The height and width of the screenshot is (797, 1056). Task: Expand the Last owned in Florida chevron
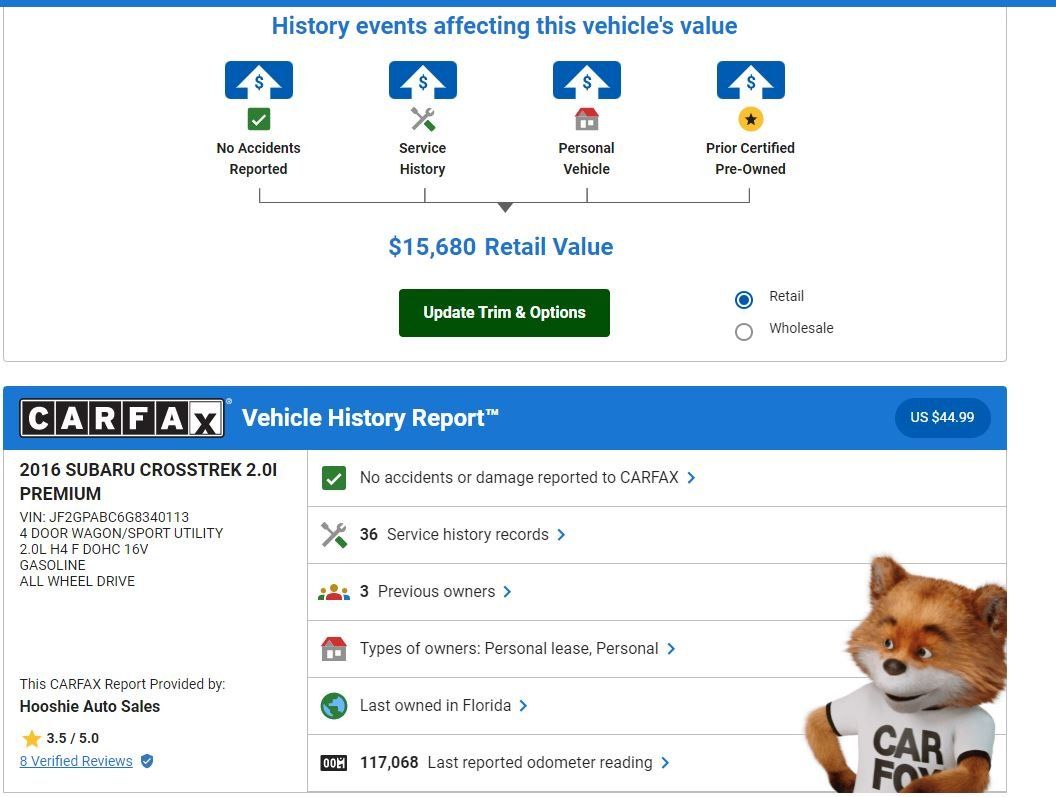(524, 705)
